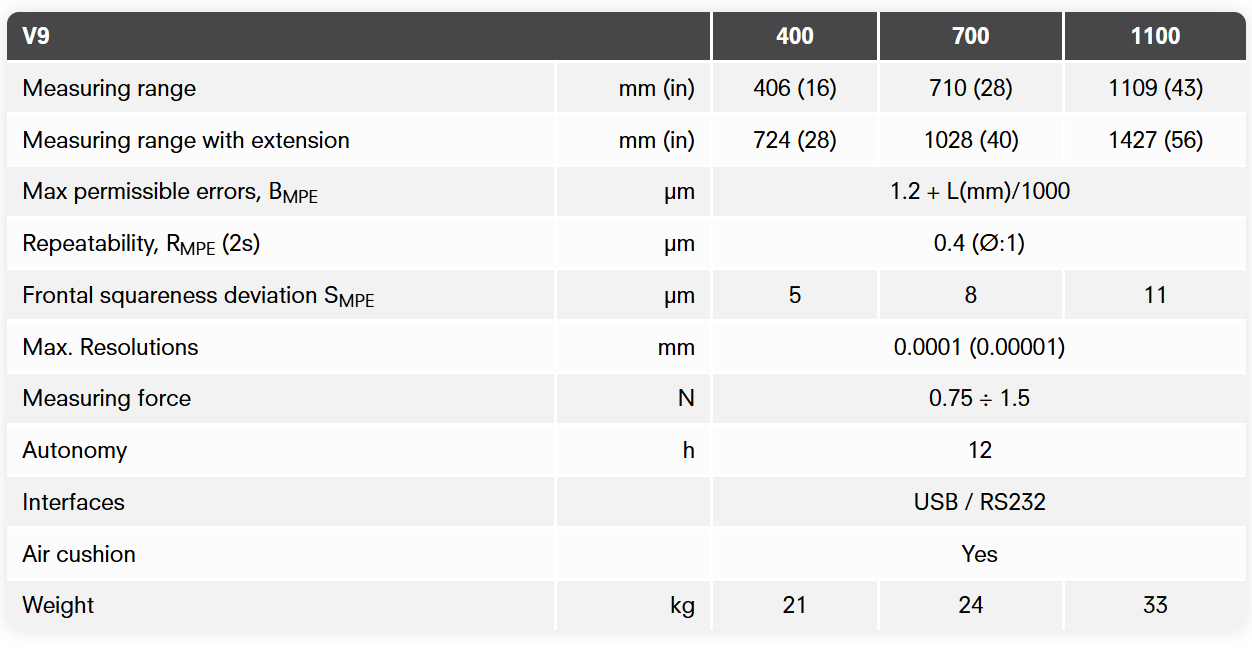Click the Measuring range with extension label
The image size is (1252, 651).
(x=186, y=140)
